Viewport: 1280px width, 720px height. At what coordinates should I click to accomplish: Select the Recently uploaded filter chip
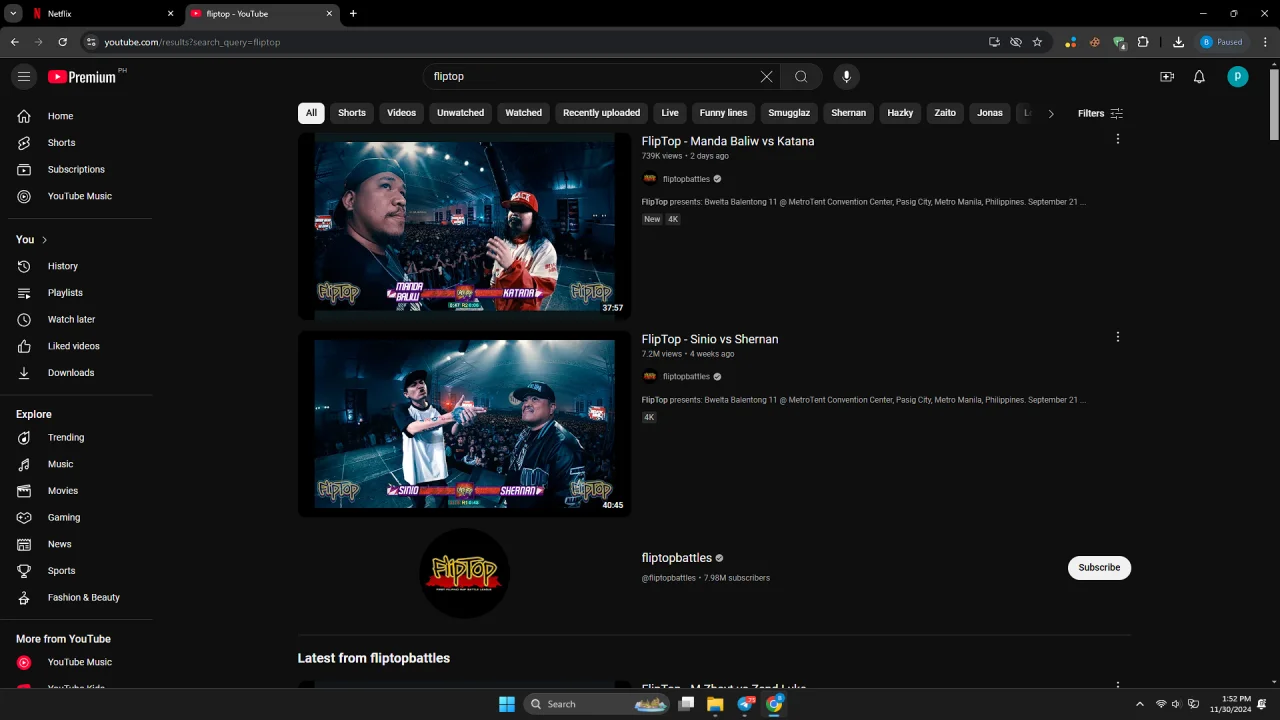point(601,113)
